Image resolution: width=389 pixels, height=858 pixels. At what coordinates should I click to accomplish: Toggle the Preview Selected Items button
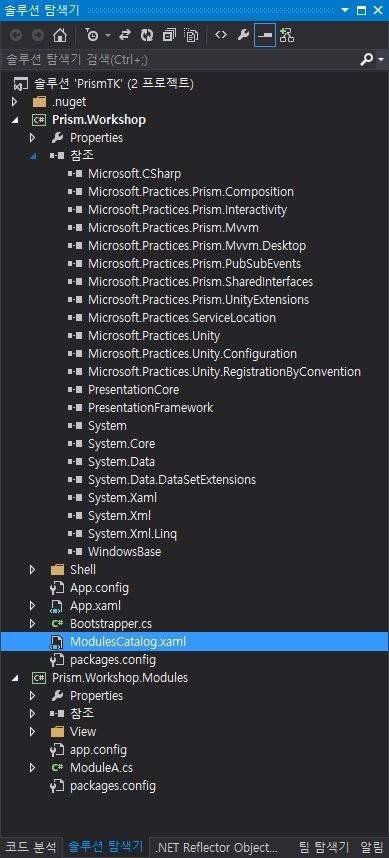265,36
